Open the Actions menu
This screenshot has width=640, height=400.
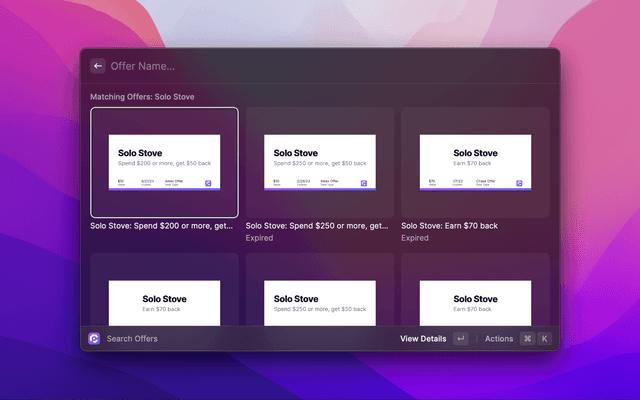(x=499, y=339)
